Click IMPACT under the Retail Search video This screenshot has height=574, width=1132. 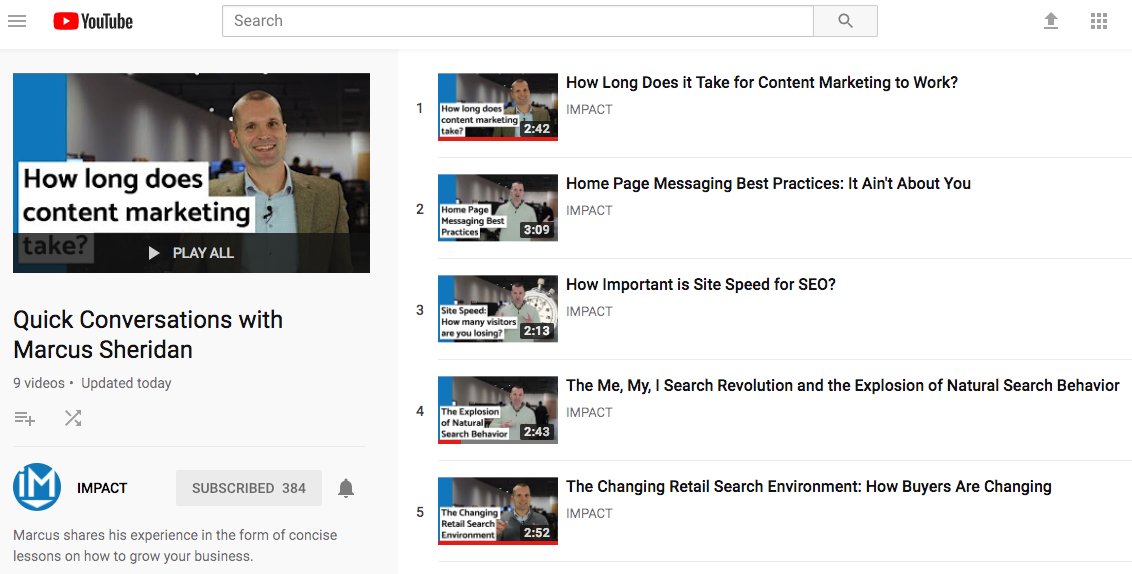(589, 514)
